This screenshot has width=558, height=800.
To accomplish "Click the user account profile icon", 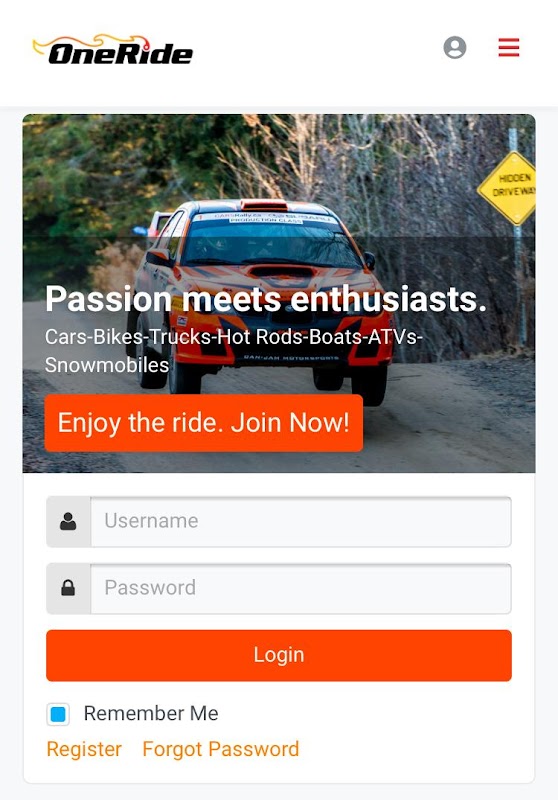I will pos(454,47).
